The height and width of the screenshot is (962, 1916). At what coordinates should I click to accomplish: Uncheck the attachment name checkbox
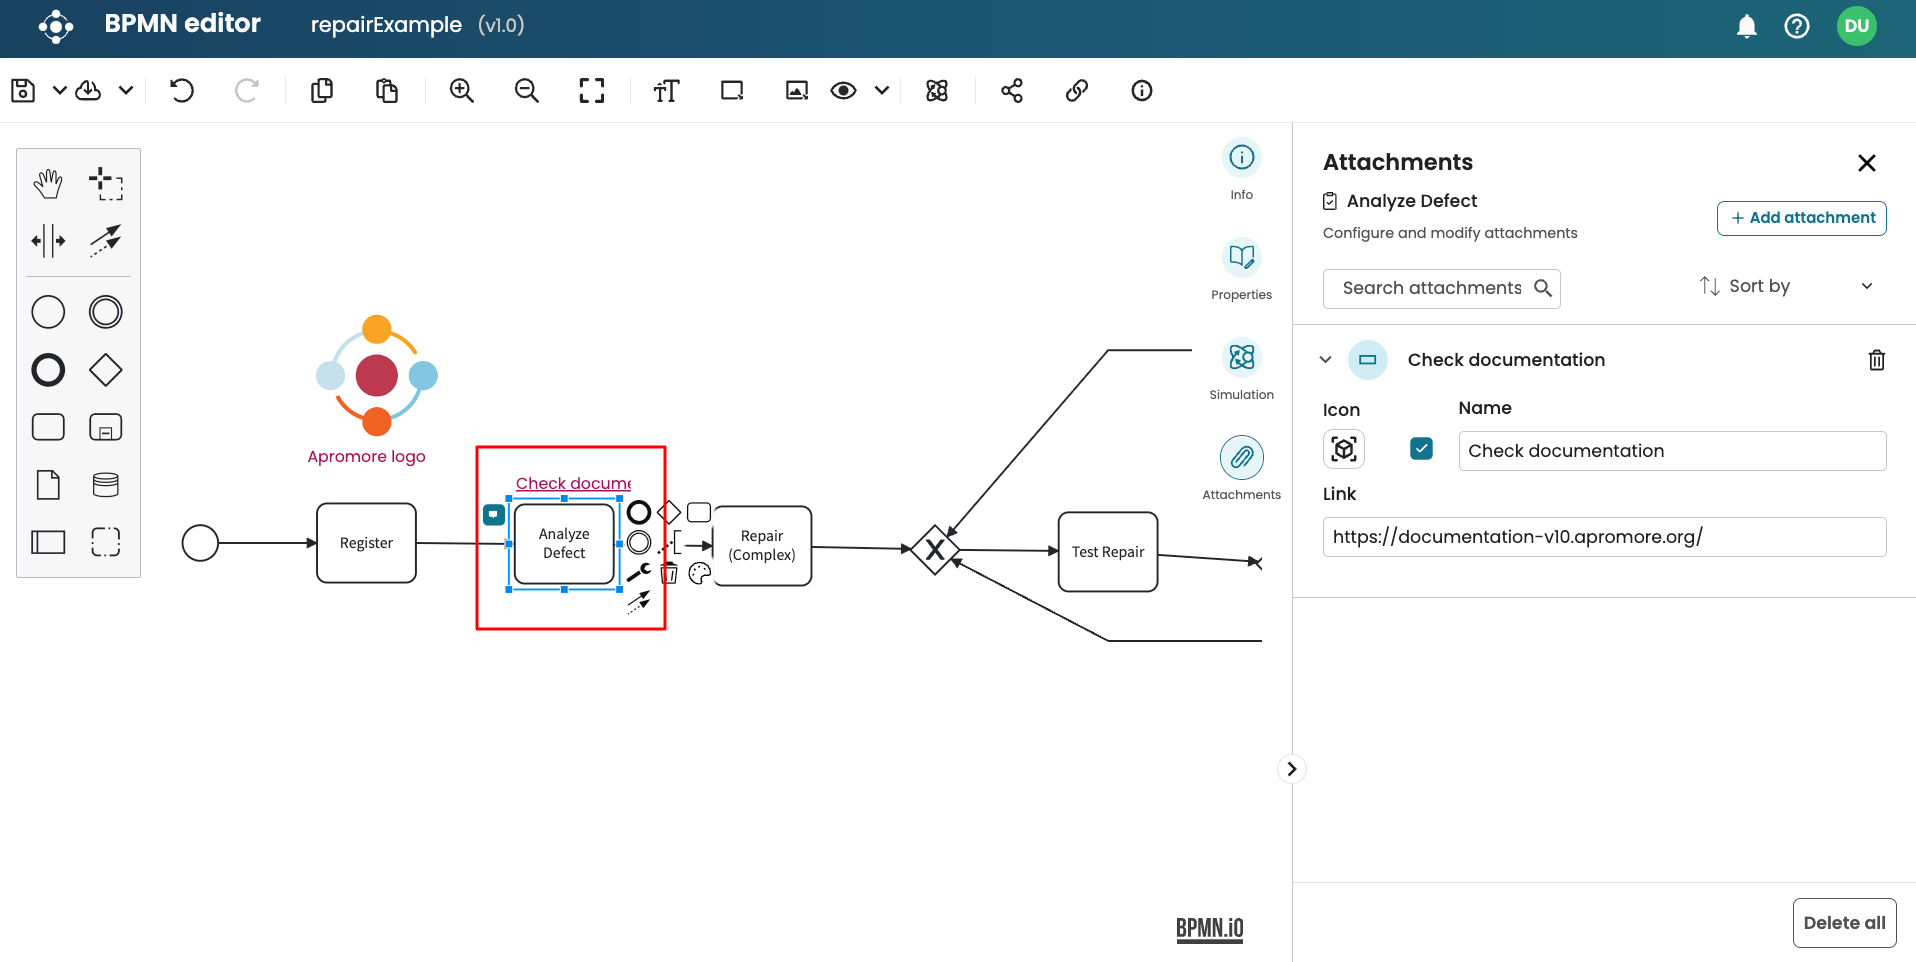pos(1421,449)
